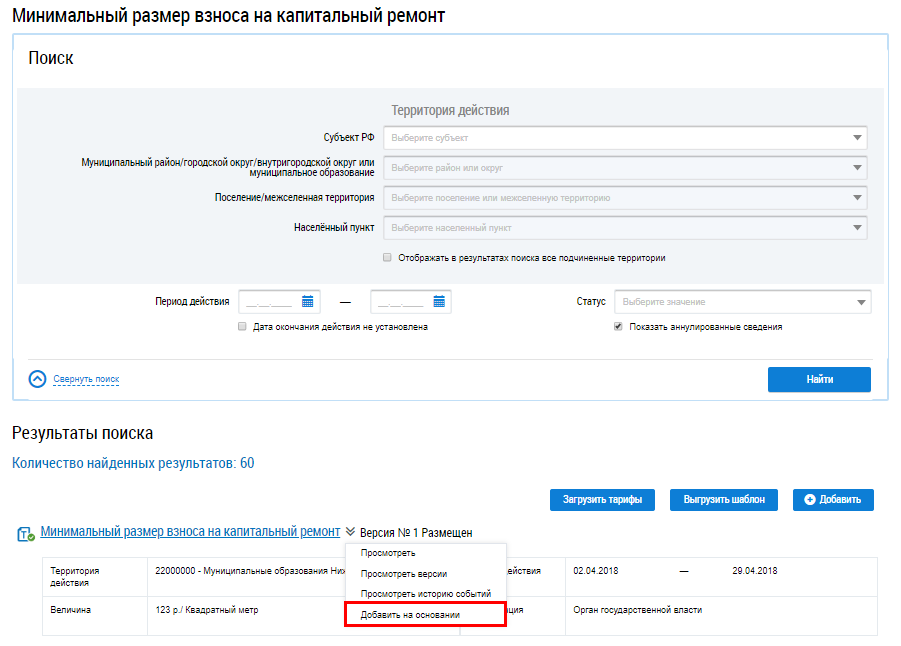Click 'Количество найденных результатов: 60' text
Screen dimensions: 901x646
133,463
